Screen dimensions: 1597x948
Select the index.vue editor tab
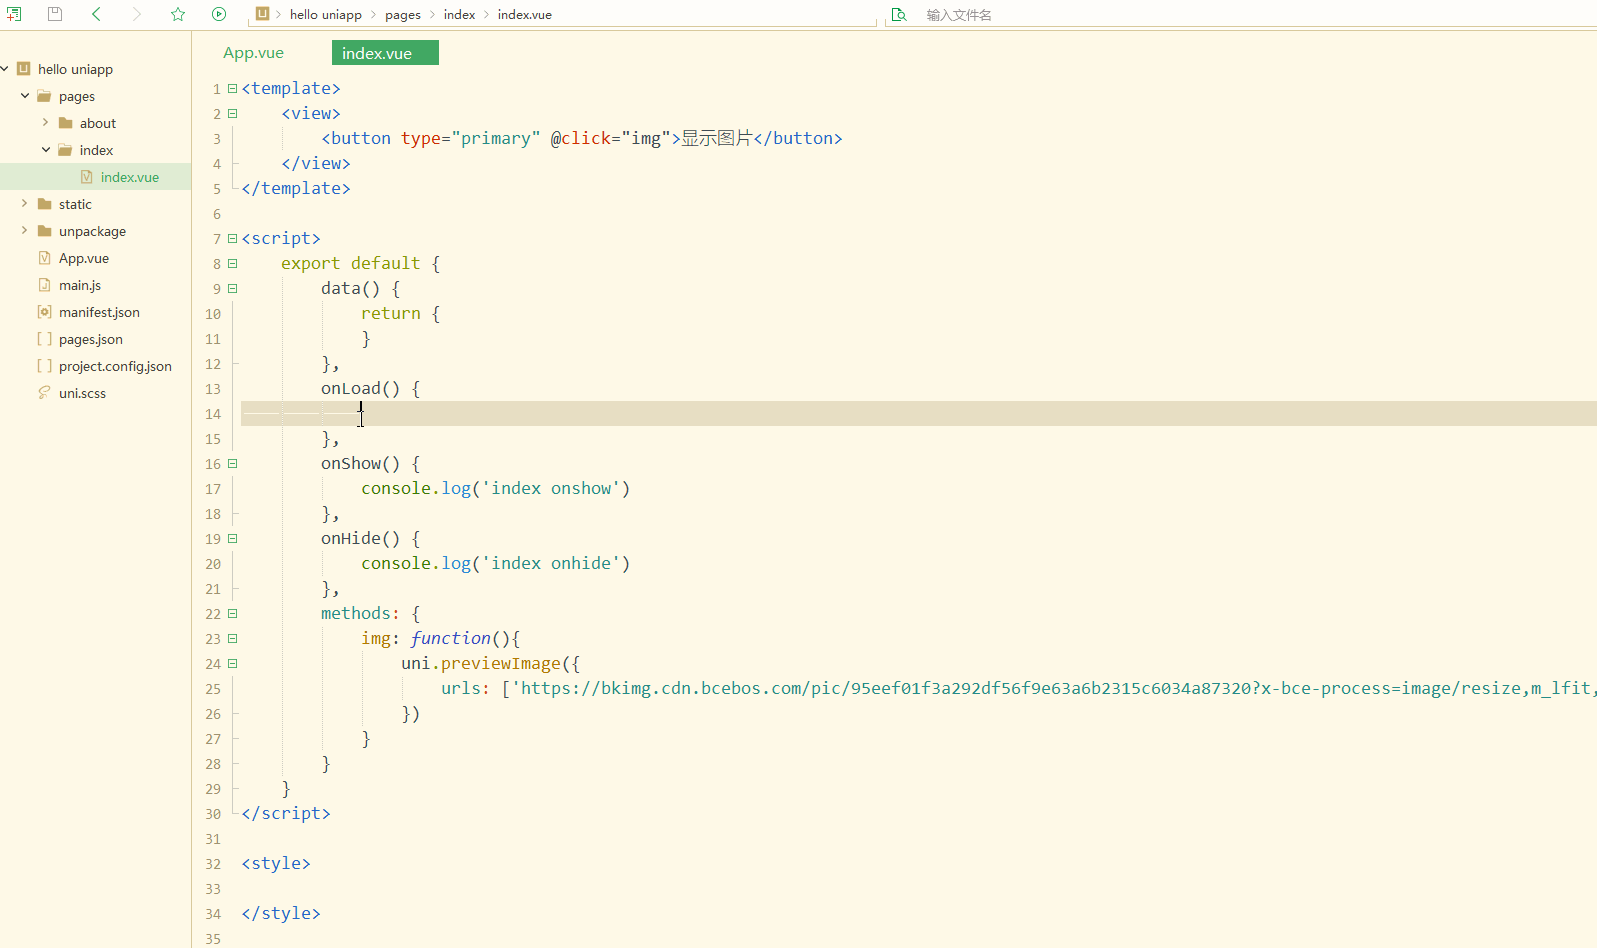(385, 53)
